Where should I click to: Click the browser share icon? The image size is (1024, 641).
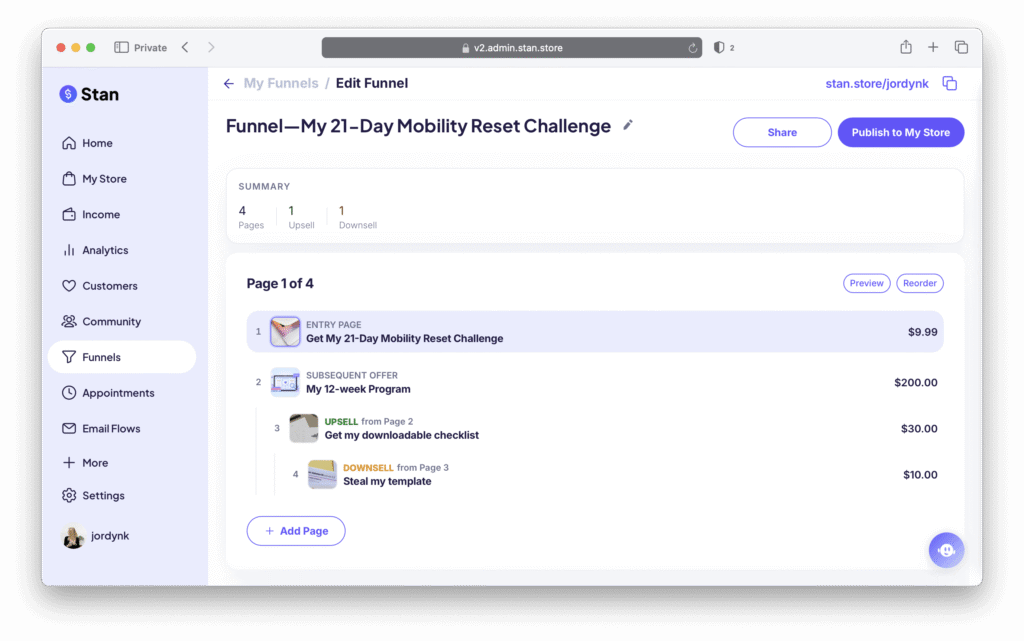coord(906,47)
